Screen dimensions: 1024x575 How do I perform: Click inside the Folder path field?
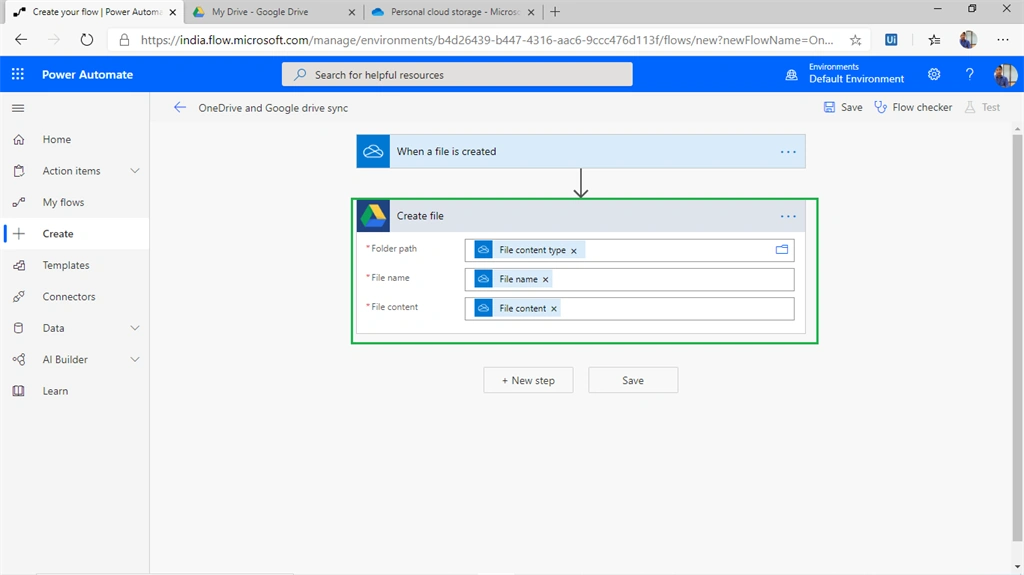[x=630, y=250]
